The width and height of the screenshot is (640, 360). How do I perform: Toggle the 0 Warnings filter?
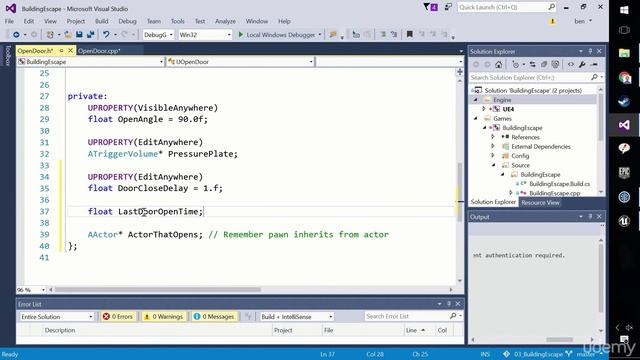click(x=164, y=316)
